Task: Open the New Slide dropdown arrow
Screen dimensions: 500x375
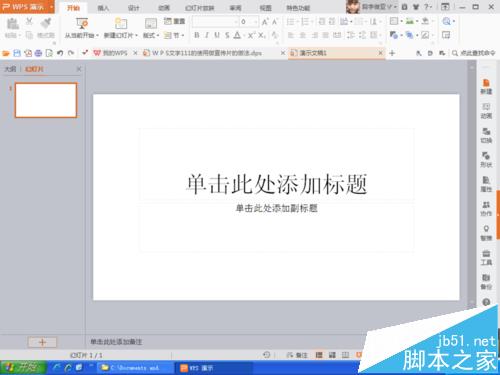Action: 136,36
